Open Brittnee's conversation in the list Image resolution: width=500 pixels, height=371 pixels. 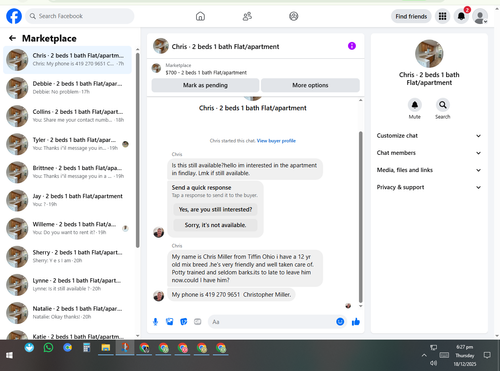[x=68, y=172]
